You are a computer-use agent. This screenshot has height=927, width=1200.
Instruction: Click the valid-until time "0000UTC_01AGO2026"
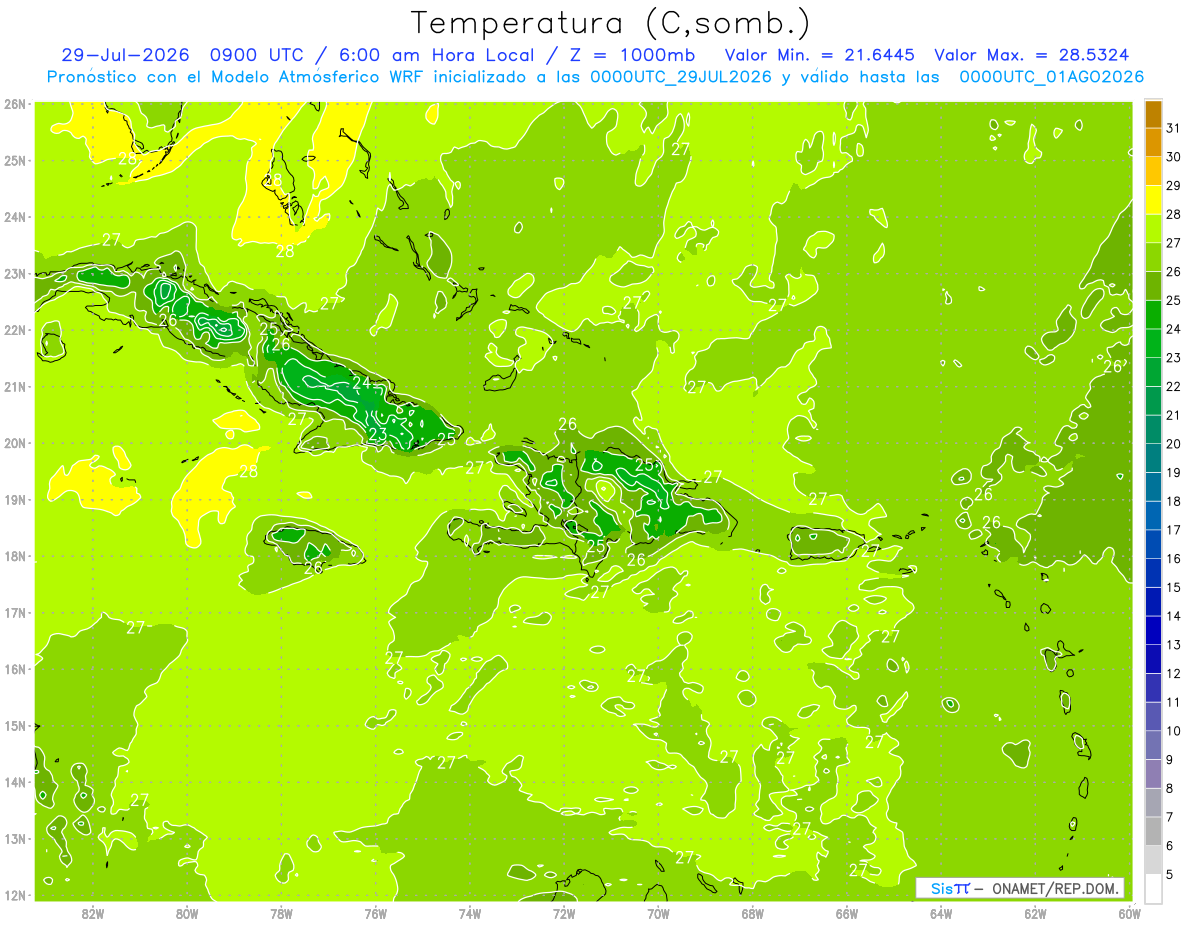1051,77
